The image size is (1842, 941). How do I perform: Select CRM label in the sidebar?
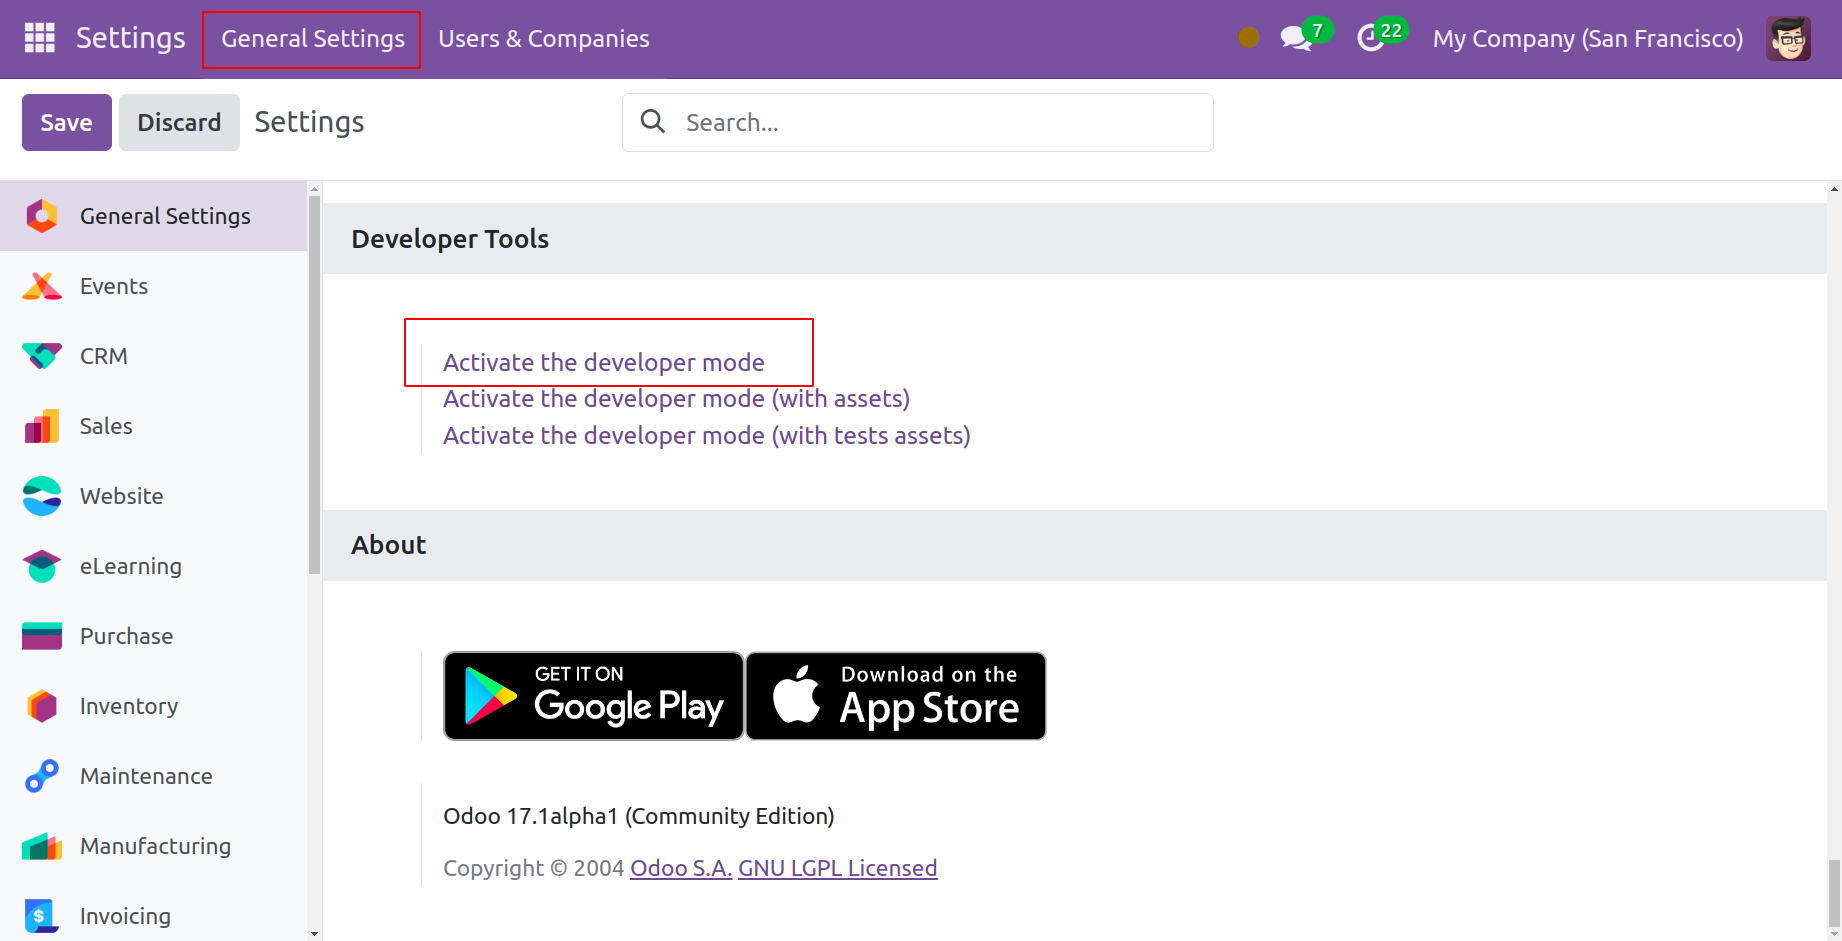tap(104, 356)
